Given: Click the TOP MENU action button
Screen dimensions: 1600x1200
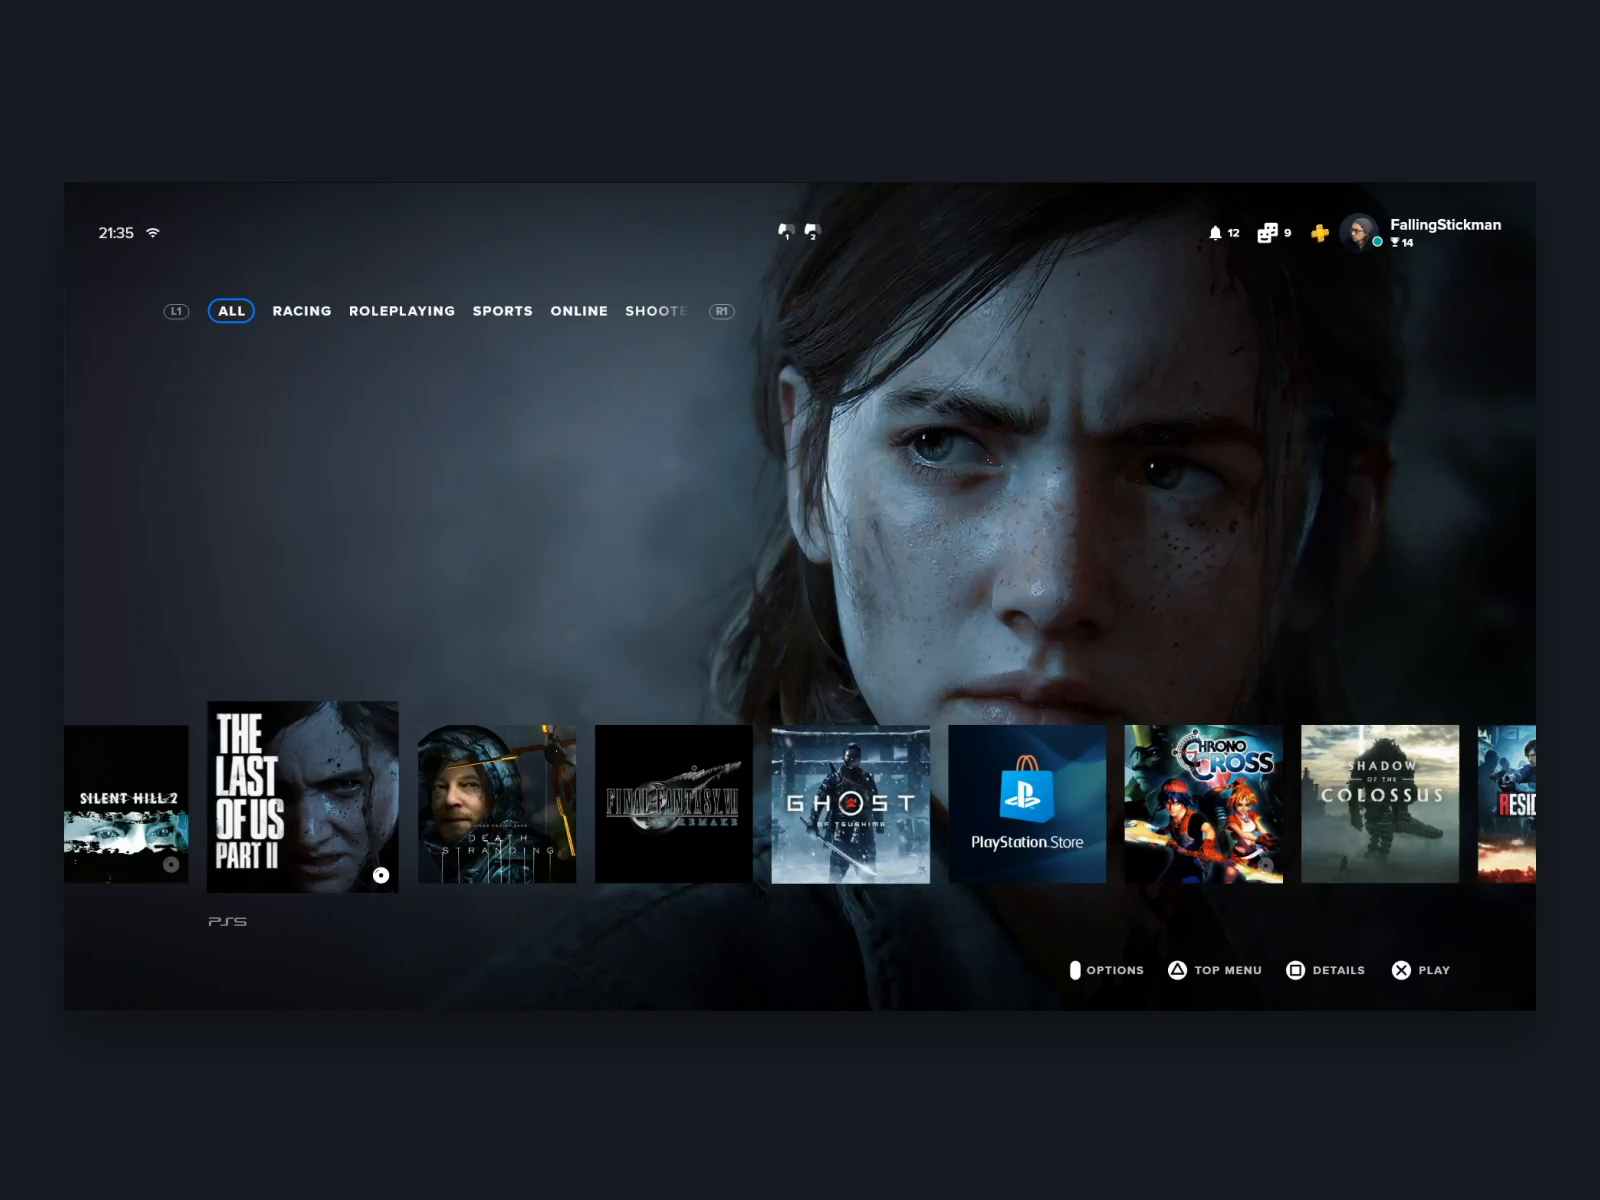Looking at the screenshot, I should point(1213,970).
